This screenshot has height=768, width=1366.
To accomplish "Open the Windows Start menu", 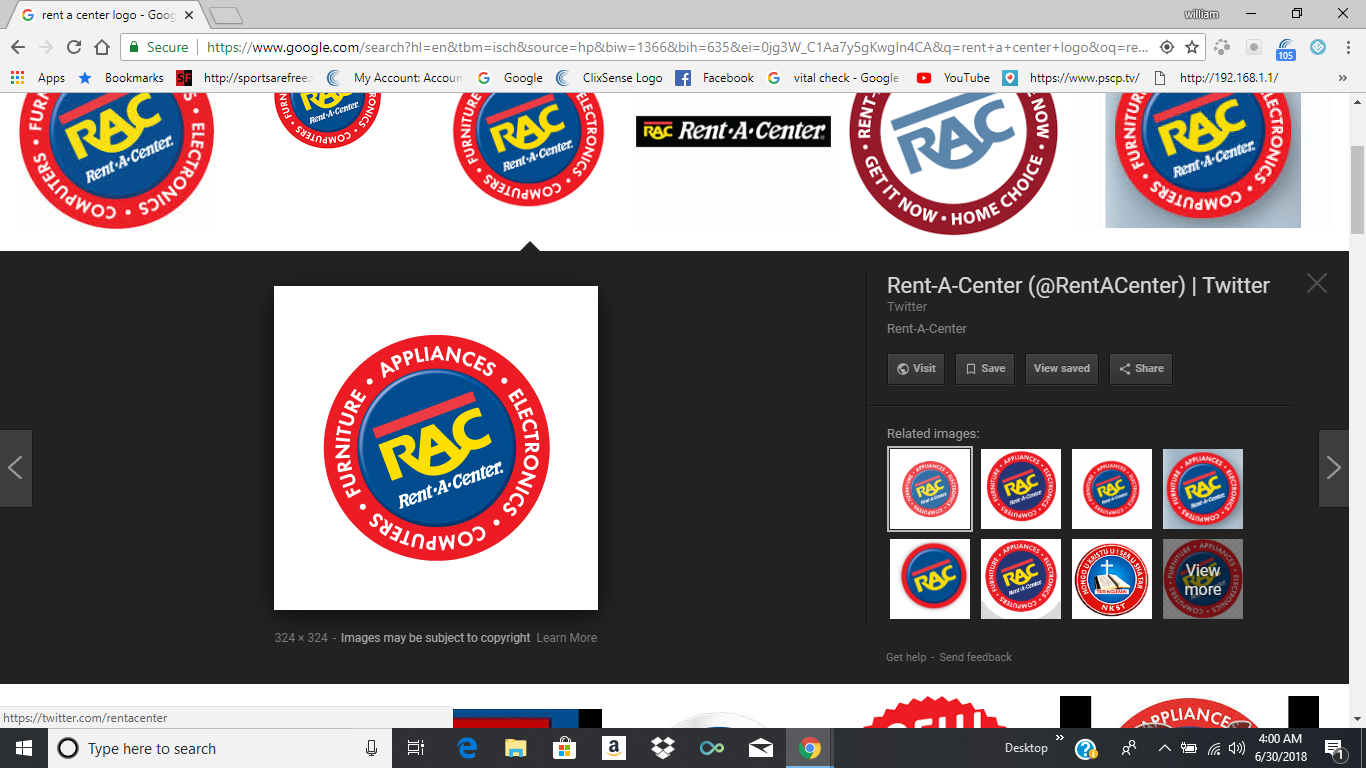I will point(23,748).
